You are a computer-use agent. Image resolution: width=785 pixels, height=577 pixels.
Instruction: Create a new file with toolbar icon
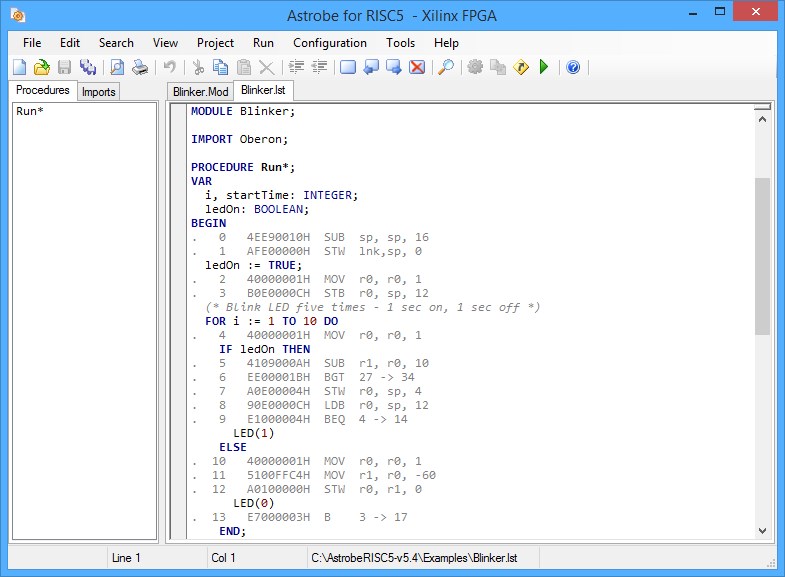point(20,67)
